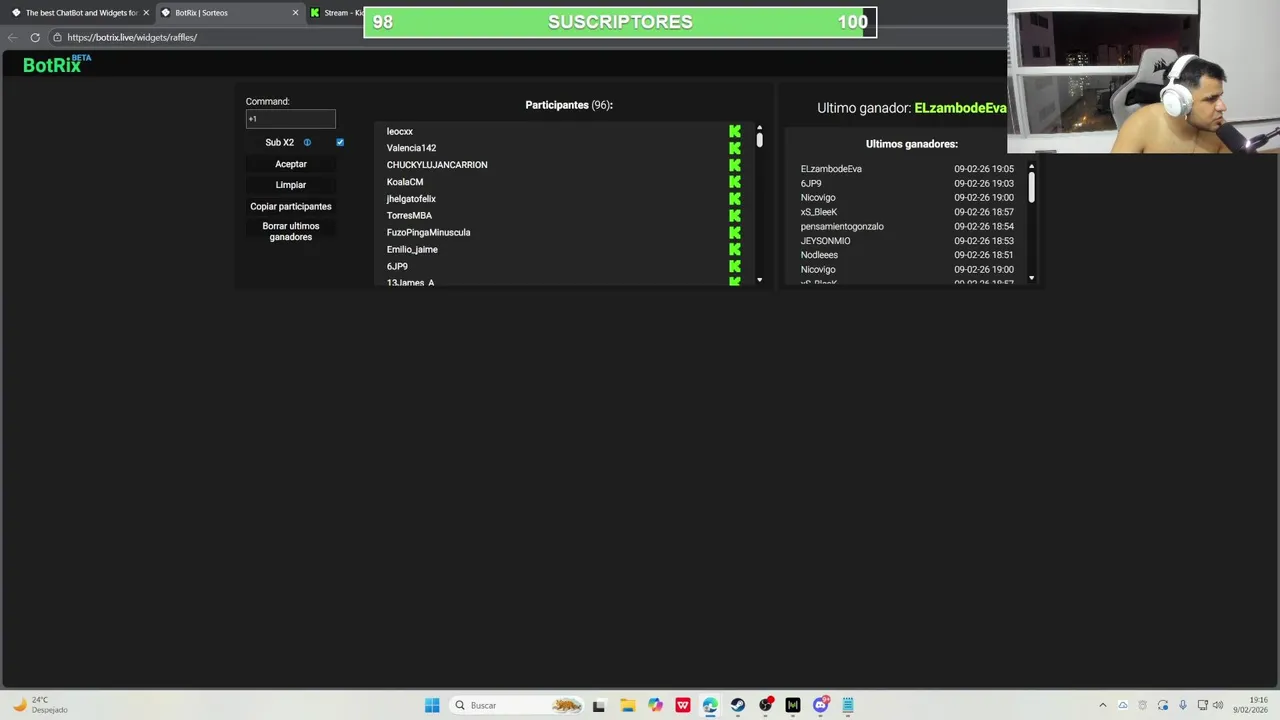This screenshot has width=1280, height=720.
Task: Switch to the Stream Kick tab
Action: point(335,13)
